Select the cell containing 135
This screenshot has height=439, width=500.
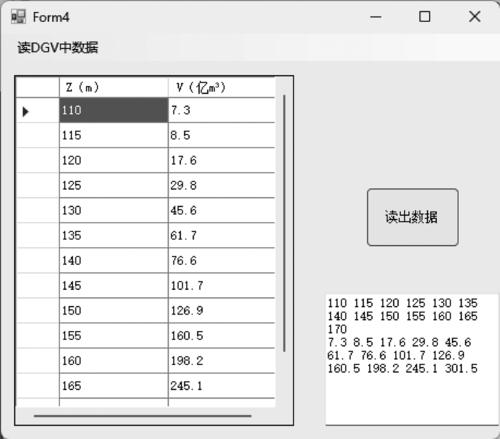point(114,236)
